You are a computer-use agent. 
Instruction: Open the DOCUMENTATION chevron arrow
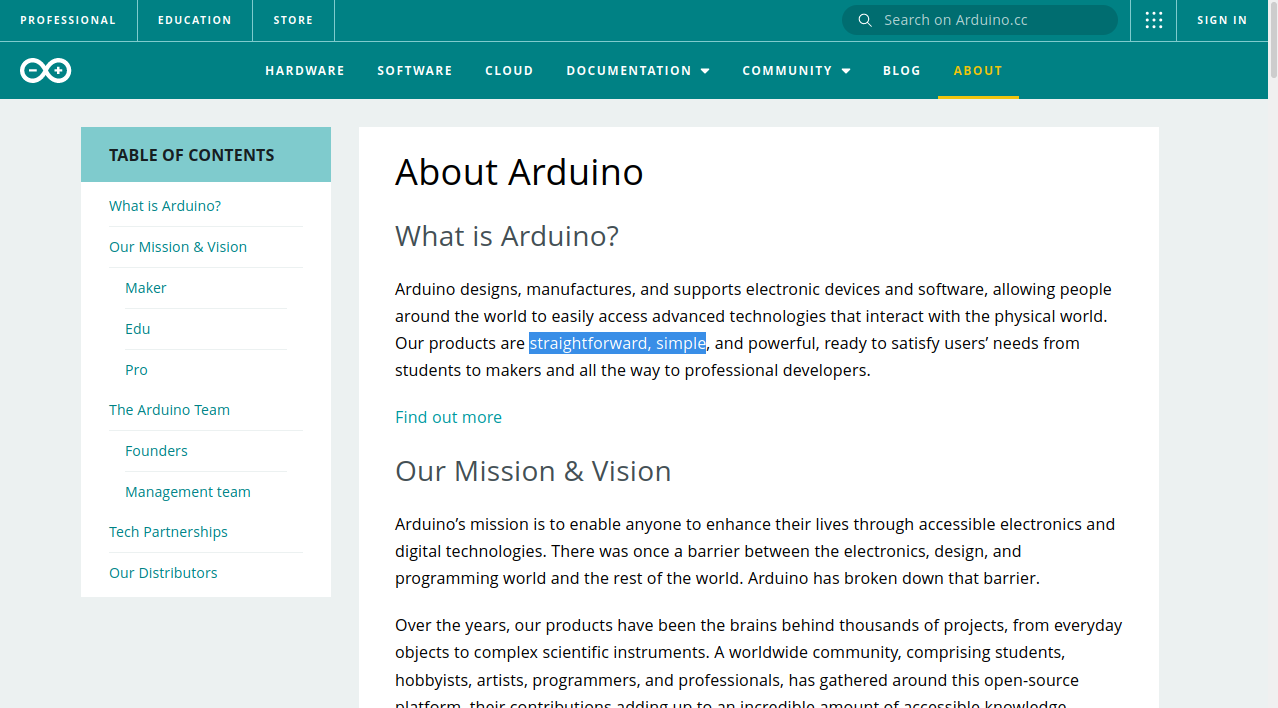[x=705, y=71]
